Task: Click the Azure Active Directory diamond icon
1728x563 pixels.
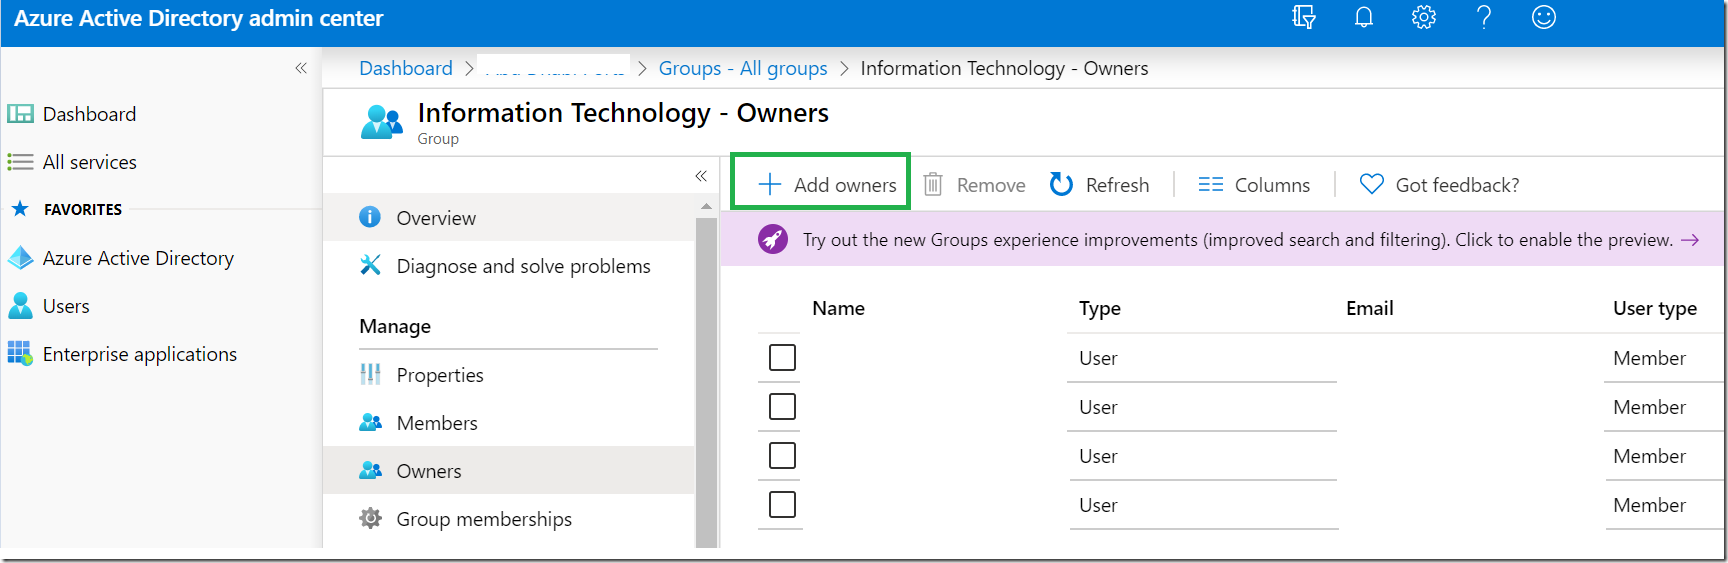Action: pos(20,258)
